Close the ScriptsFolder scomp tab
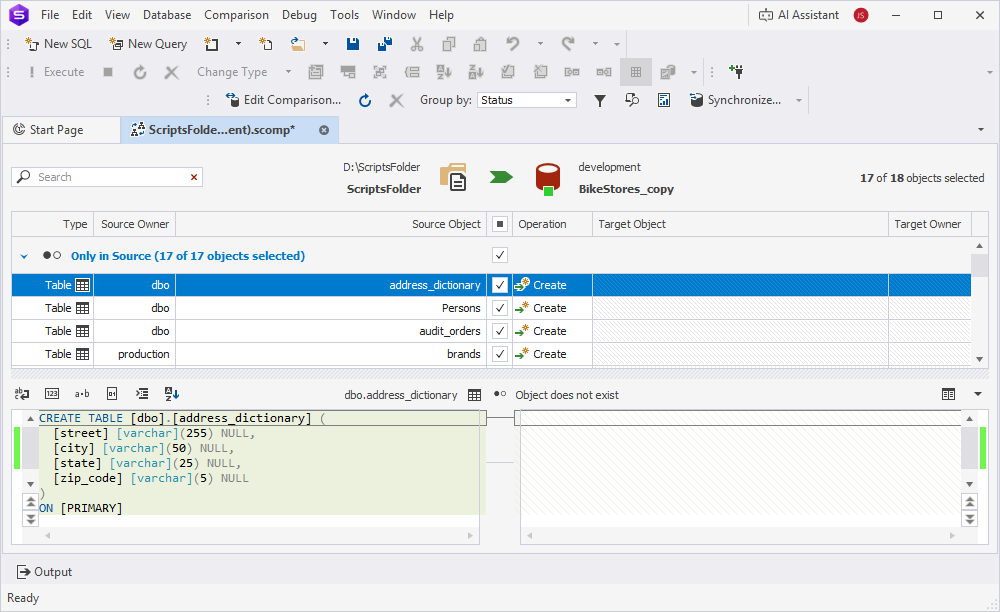Viewport: 1000px width, 612px height. 324,130
